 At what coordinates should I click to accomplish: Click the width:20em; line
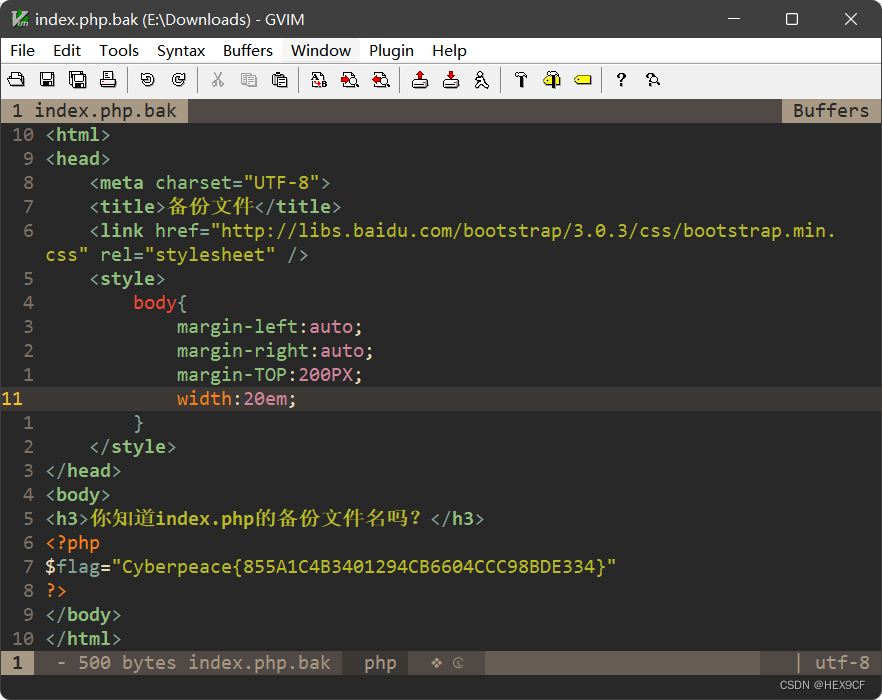point(236,399)
